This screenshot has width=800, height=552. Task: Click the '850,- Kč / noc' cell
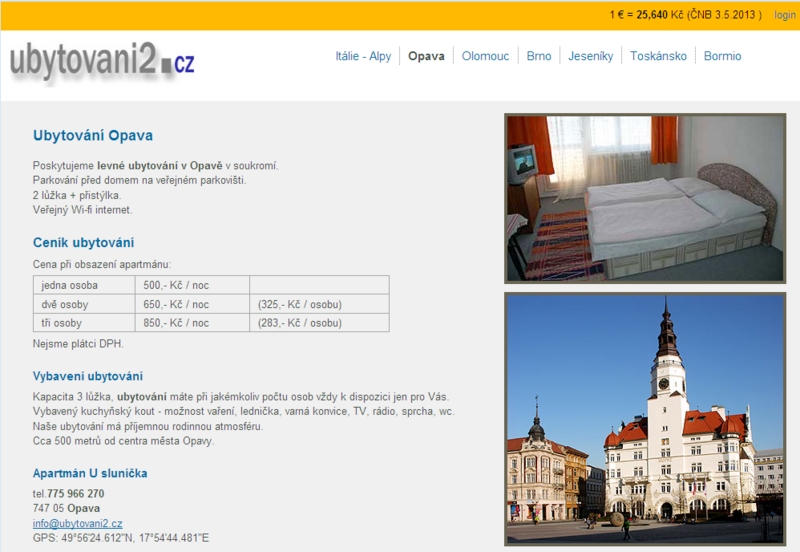pyautogui.click(x=192, y=323)
